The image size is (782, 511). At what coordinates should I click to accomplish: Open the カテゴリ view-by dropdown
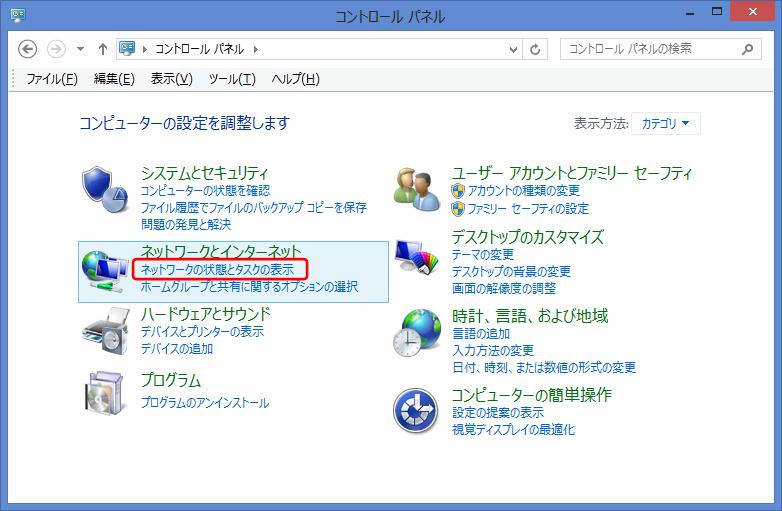[x=665, y=123]
